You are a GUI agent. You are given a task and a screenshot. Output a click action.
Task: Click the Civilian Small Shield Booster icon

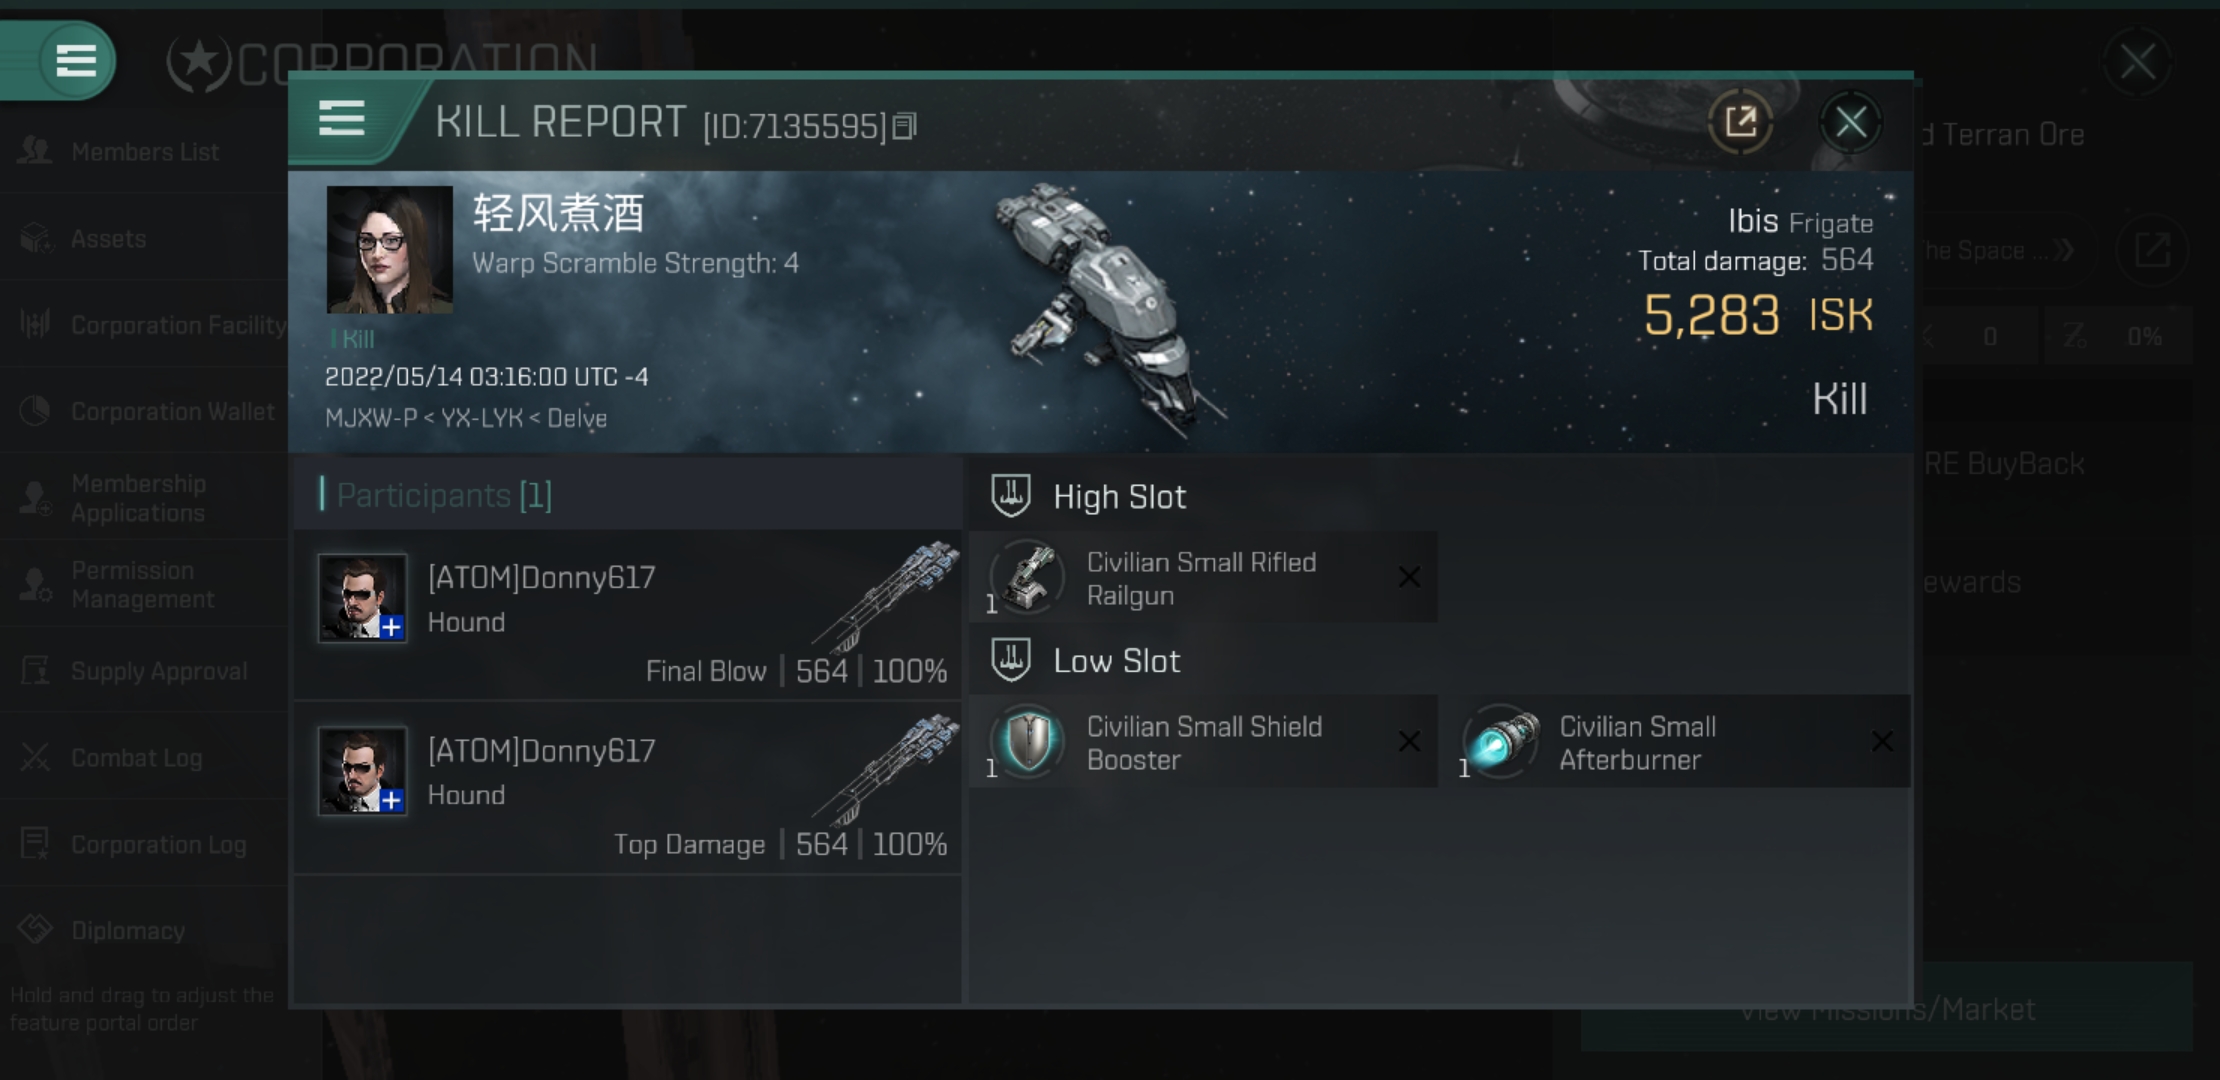tap(1031, 740)
